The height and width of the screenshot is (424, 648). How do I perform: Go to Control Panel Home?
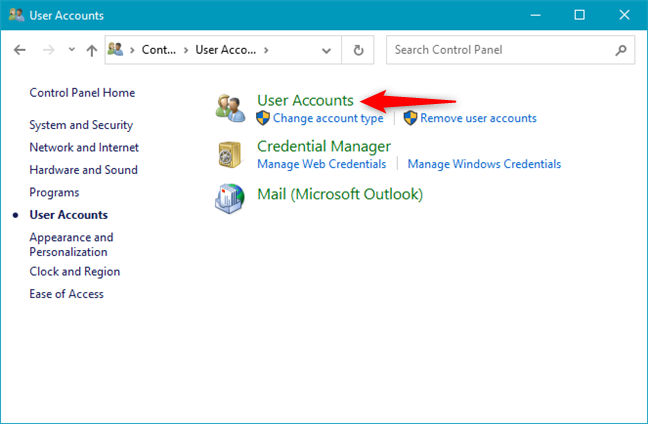[x=82, y=93]
